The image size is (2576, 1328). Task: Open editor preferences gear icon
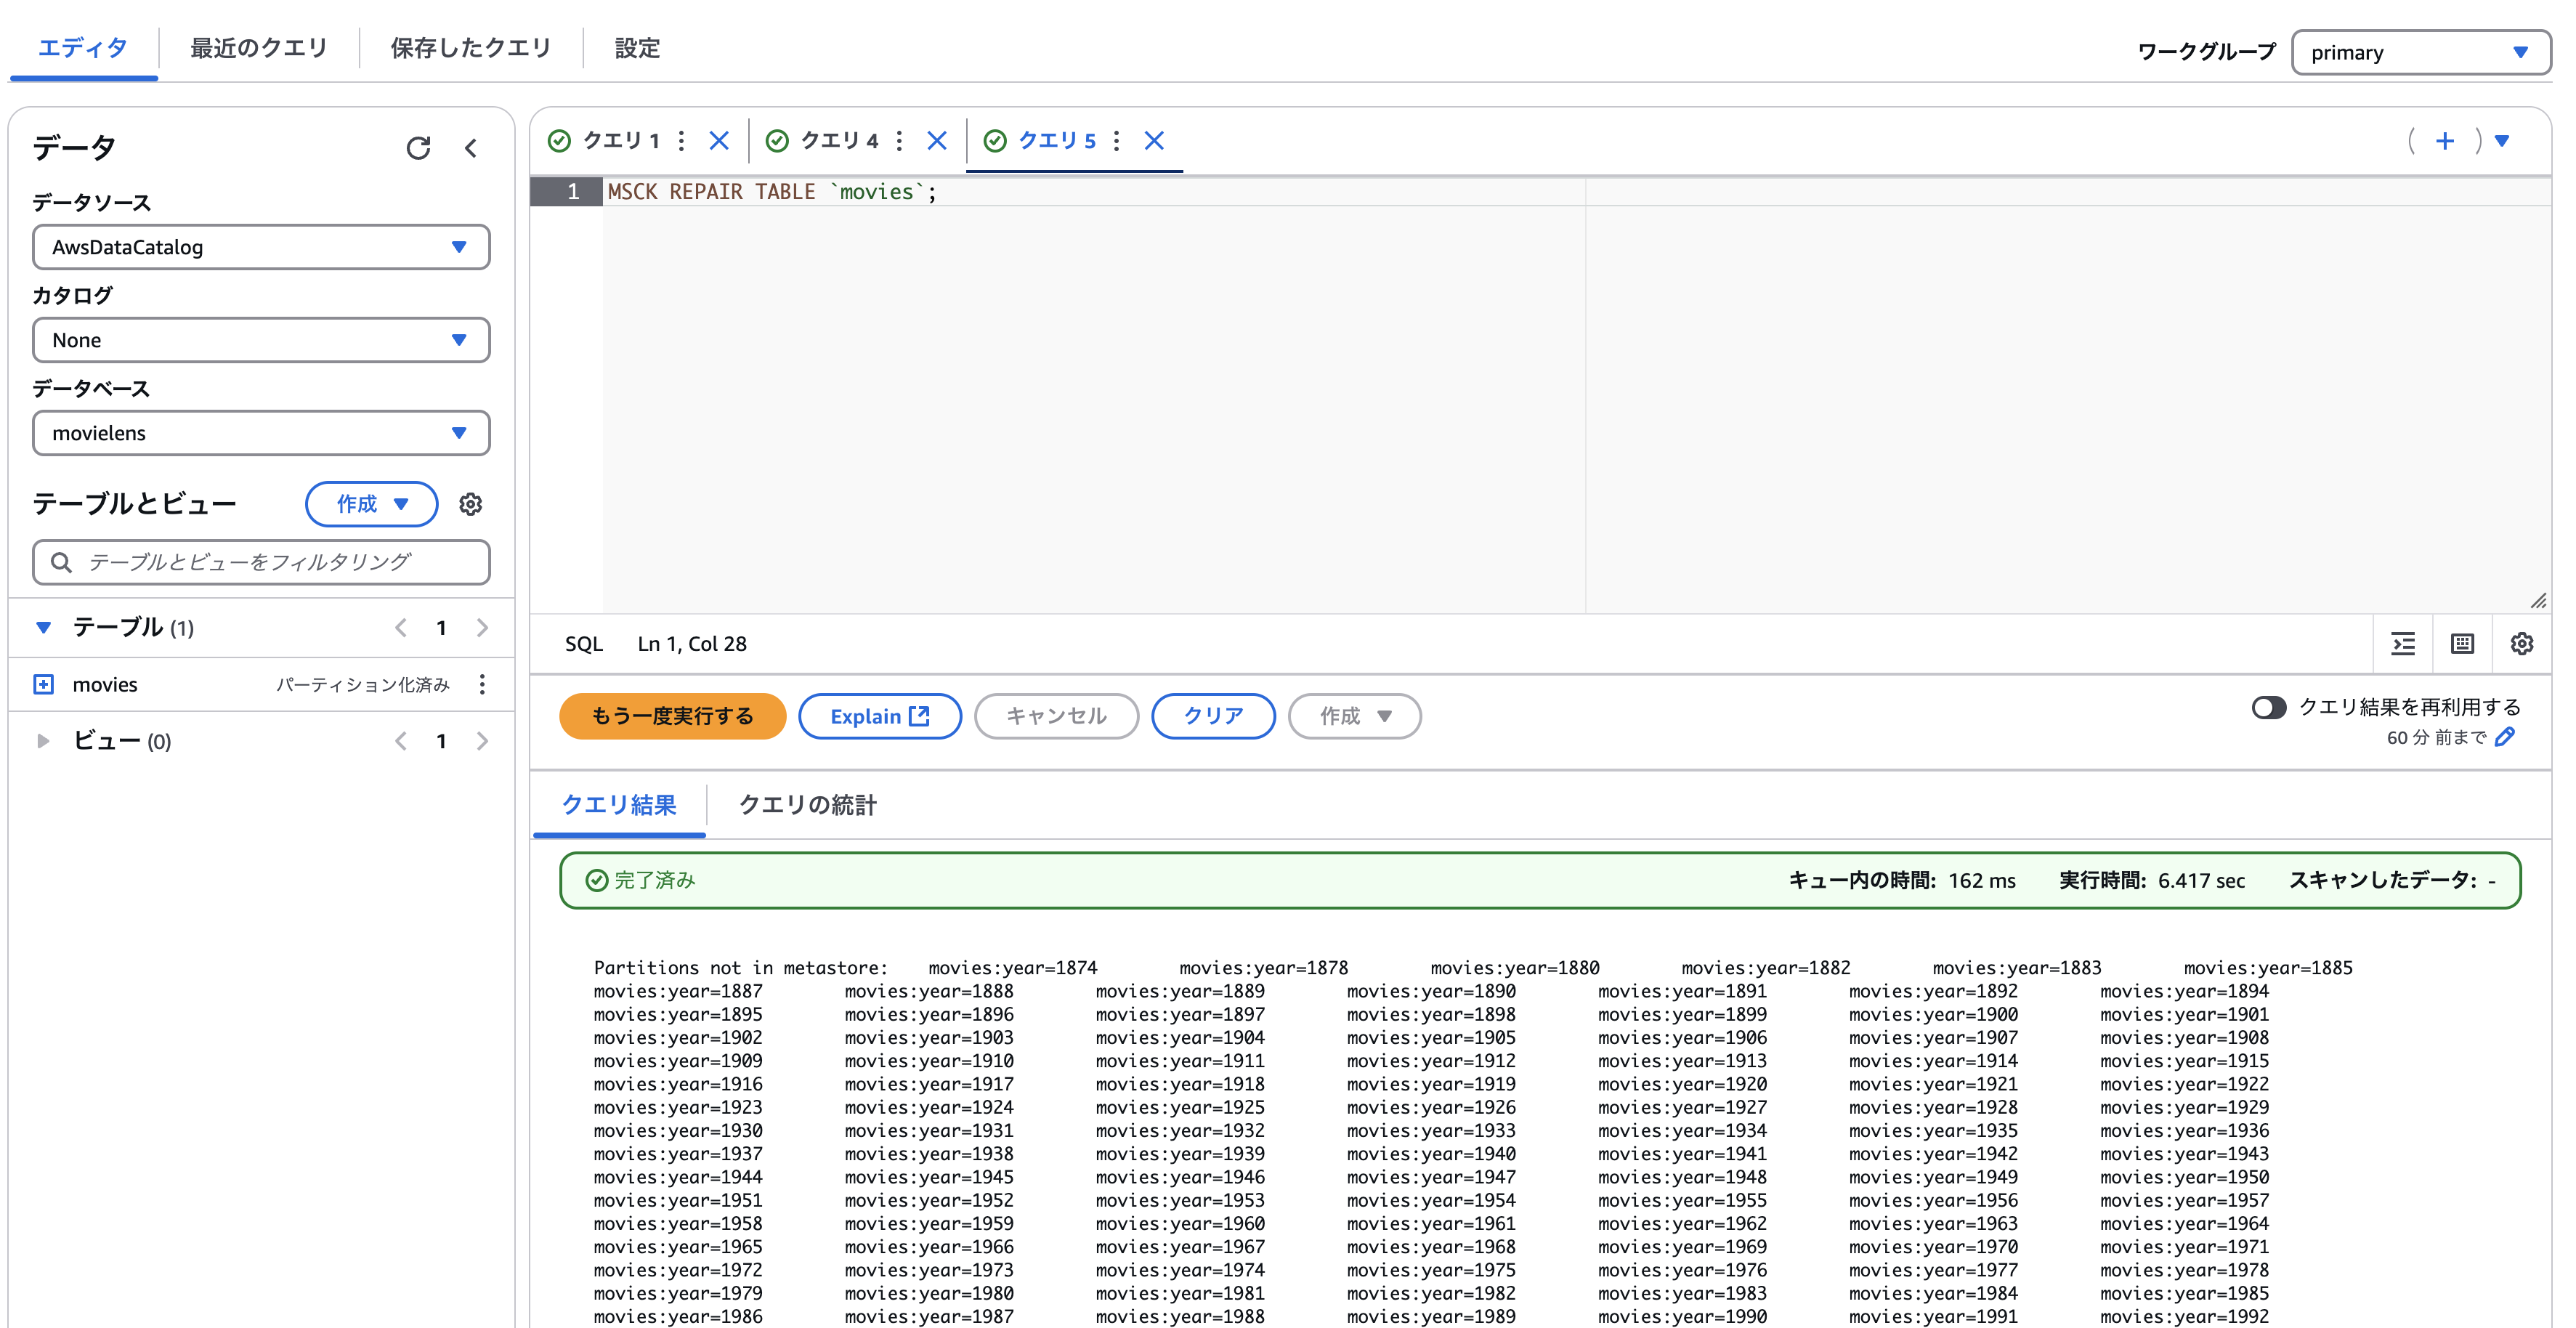tap(2522, 644)
